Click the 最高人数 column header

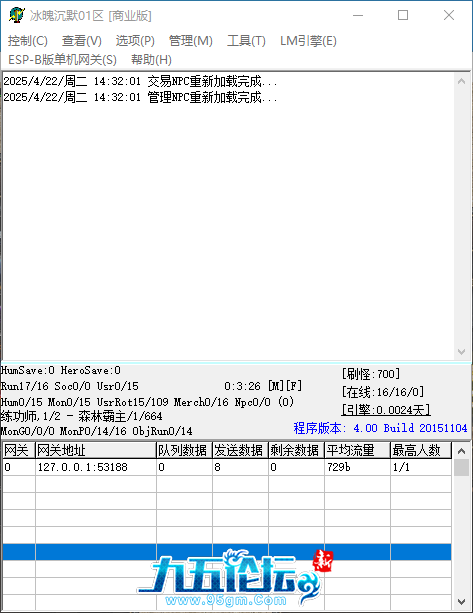pos(421,450)
